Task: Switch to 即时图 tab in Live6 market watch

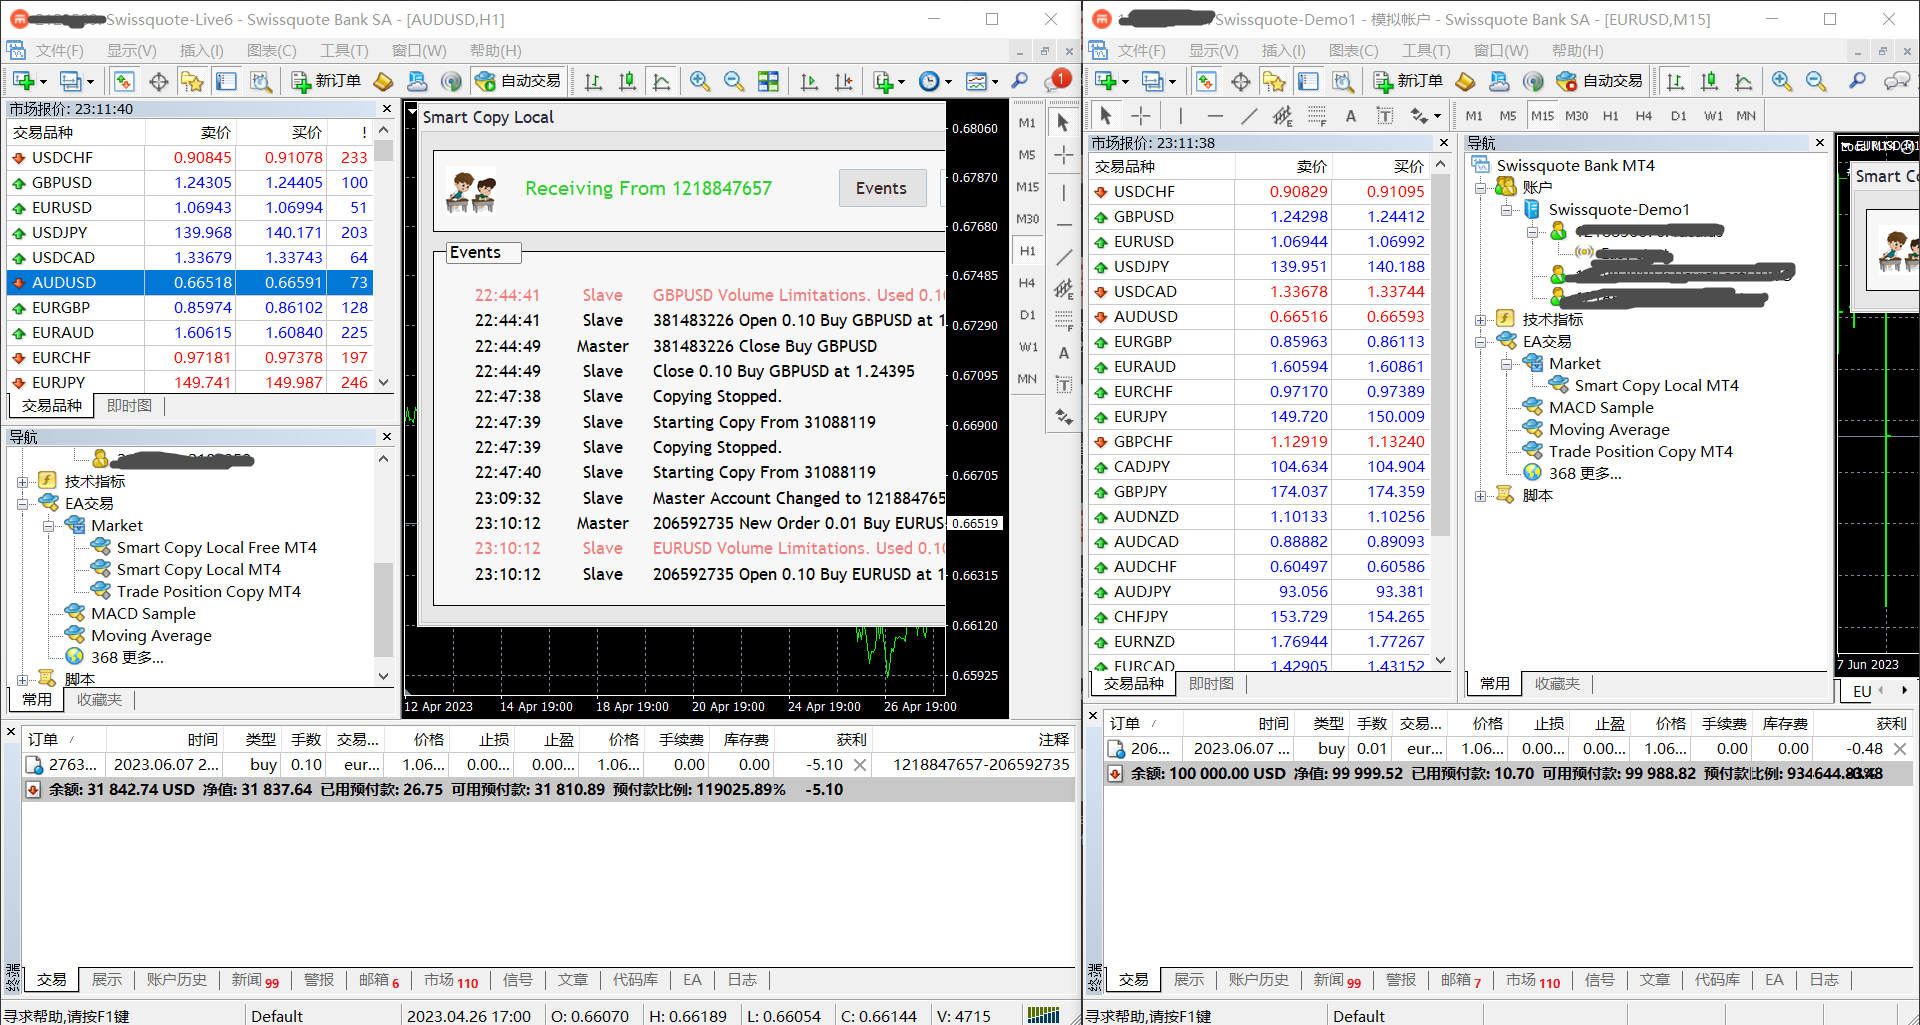Action: (x=130, y=405)
